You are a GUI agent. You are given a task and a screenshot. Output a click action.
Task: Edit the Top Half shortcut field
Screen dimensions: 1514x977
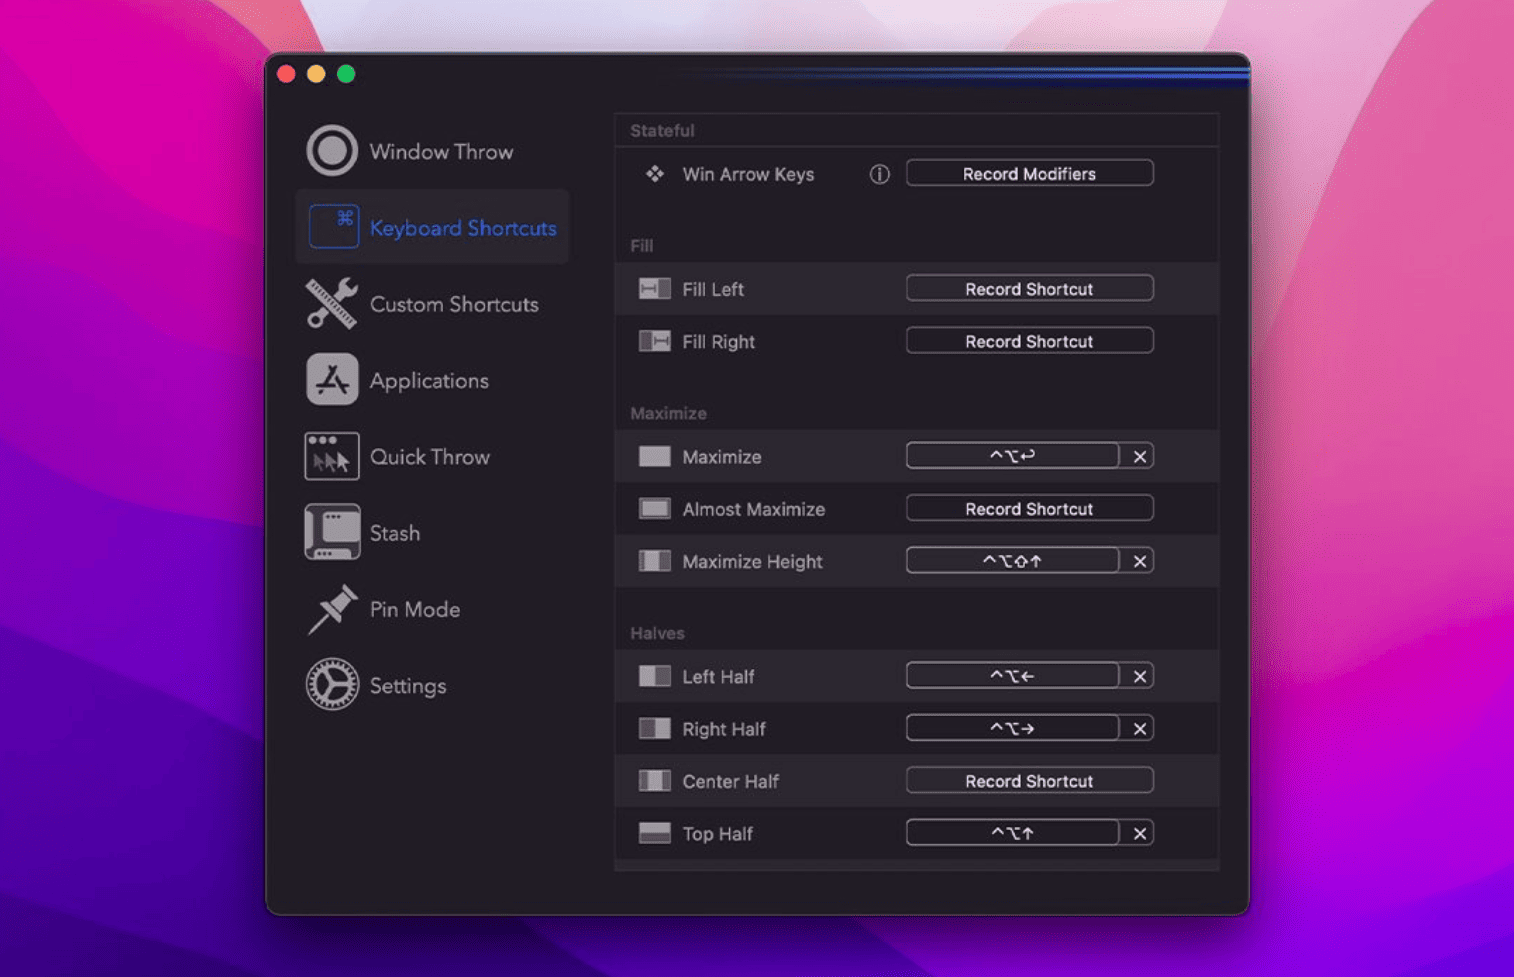[x=1012, y=833]
